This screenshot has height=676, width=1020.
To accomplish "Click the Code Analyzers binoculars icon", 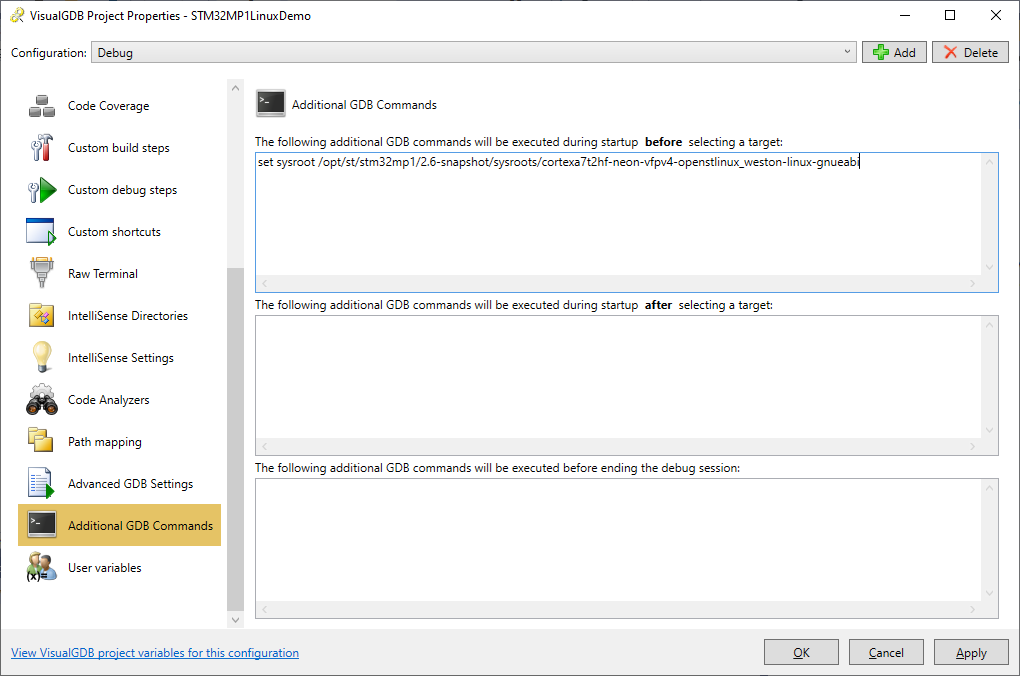I will (42, 399).
